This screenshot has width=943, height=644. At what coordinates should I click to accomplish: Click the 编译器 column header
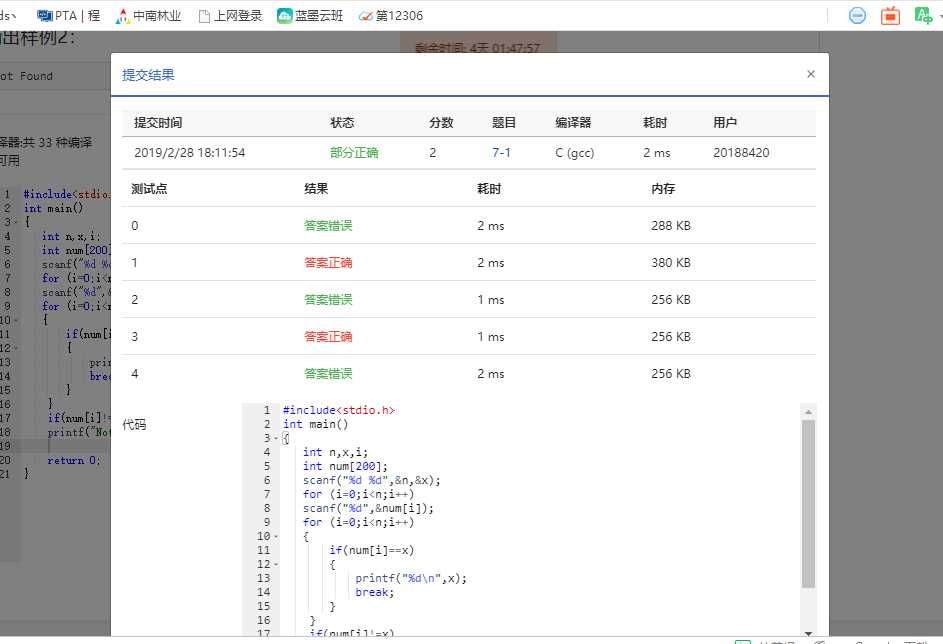(573, 123)
